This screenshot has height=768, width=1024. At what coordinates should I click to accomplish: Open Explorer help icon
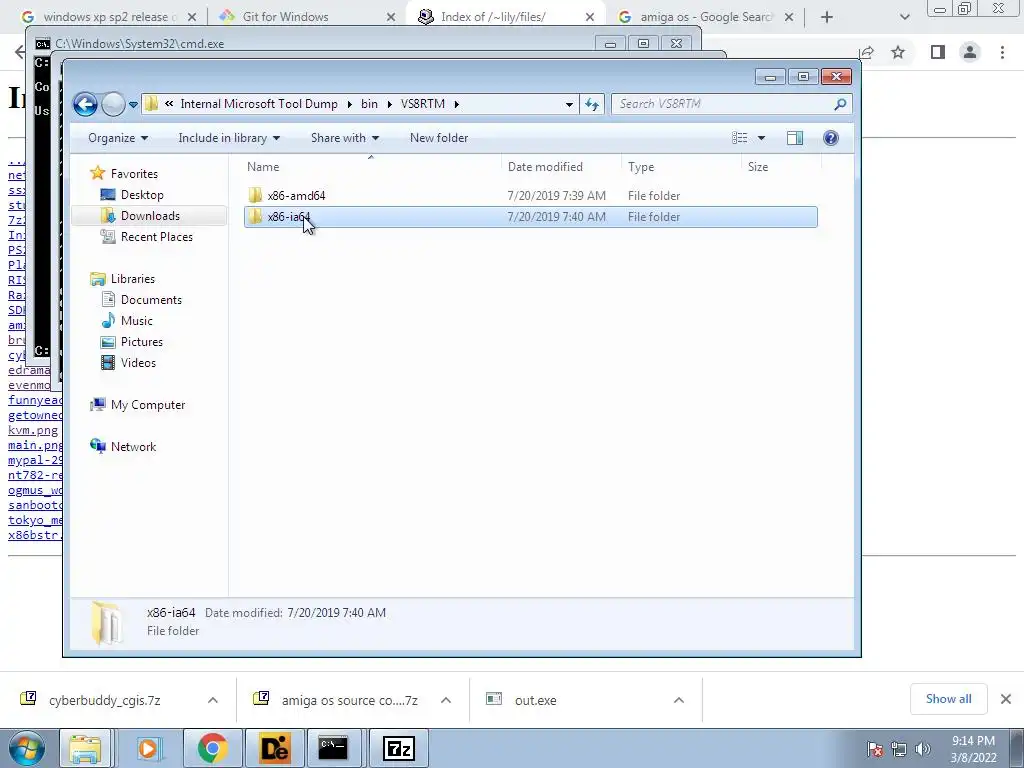[831, 138]
